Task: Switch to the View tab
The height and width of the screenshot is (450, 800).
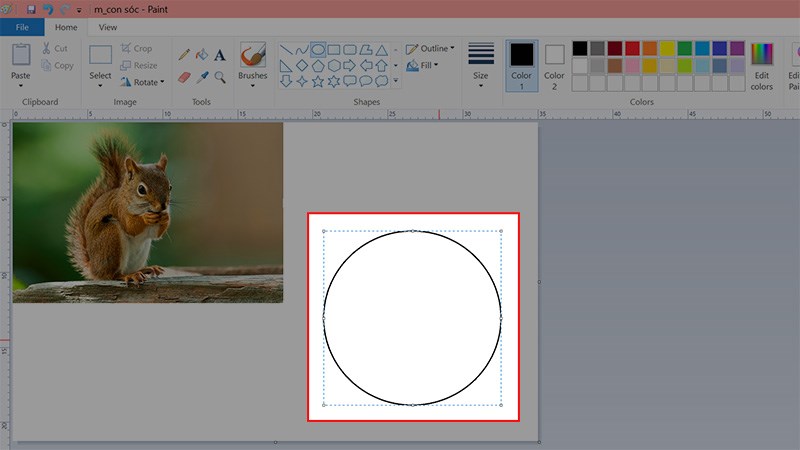Action: [108, 28]
